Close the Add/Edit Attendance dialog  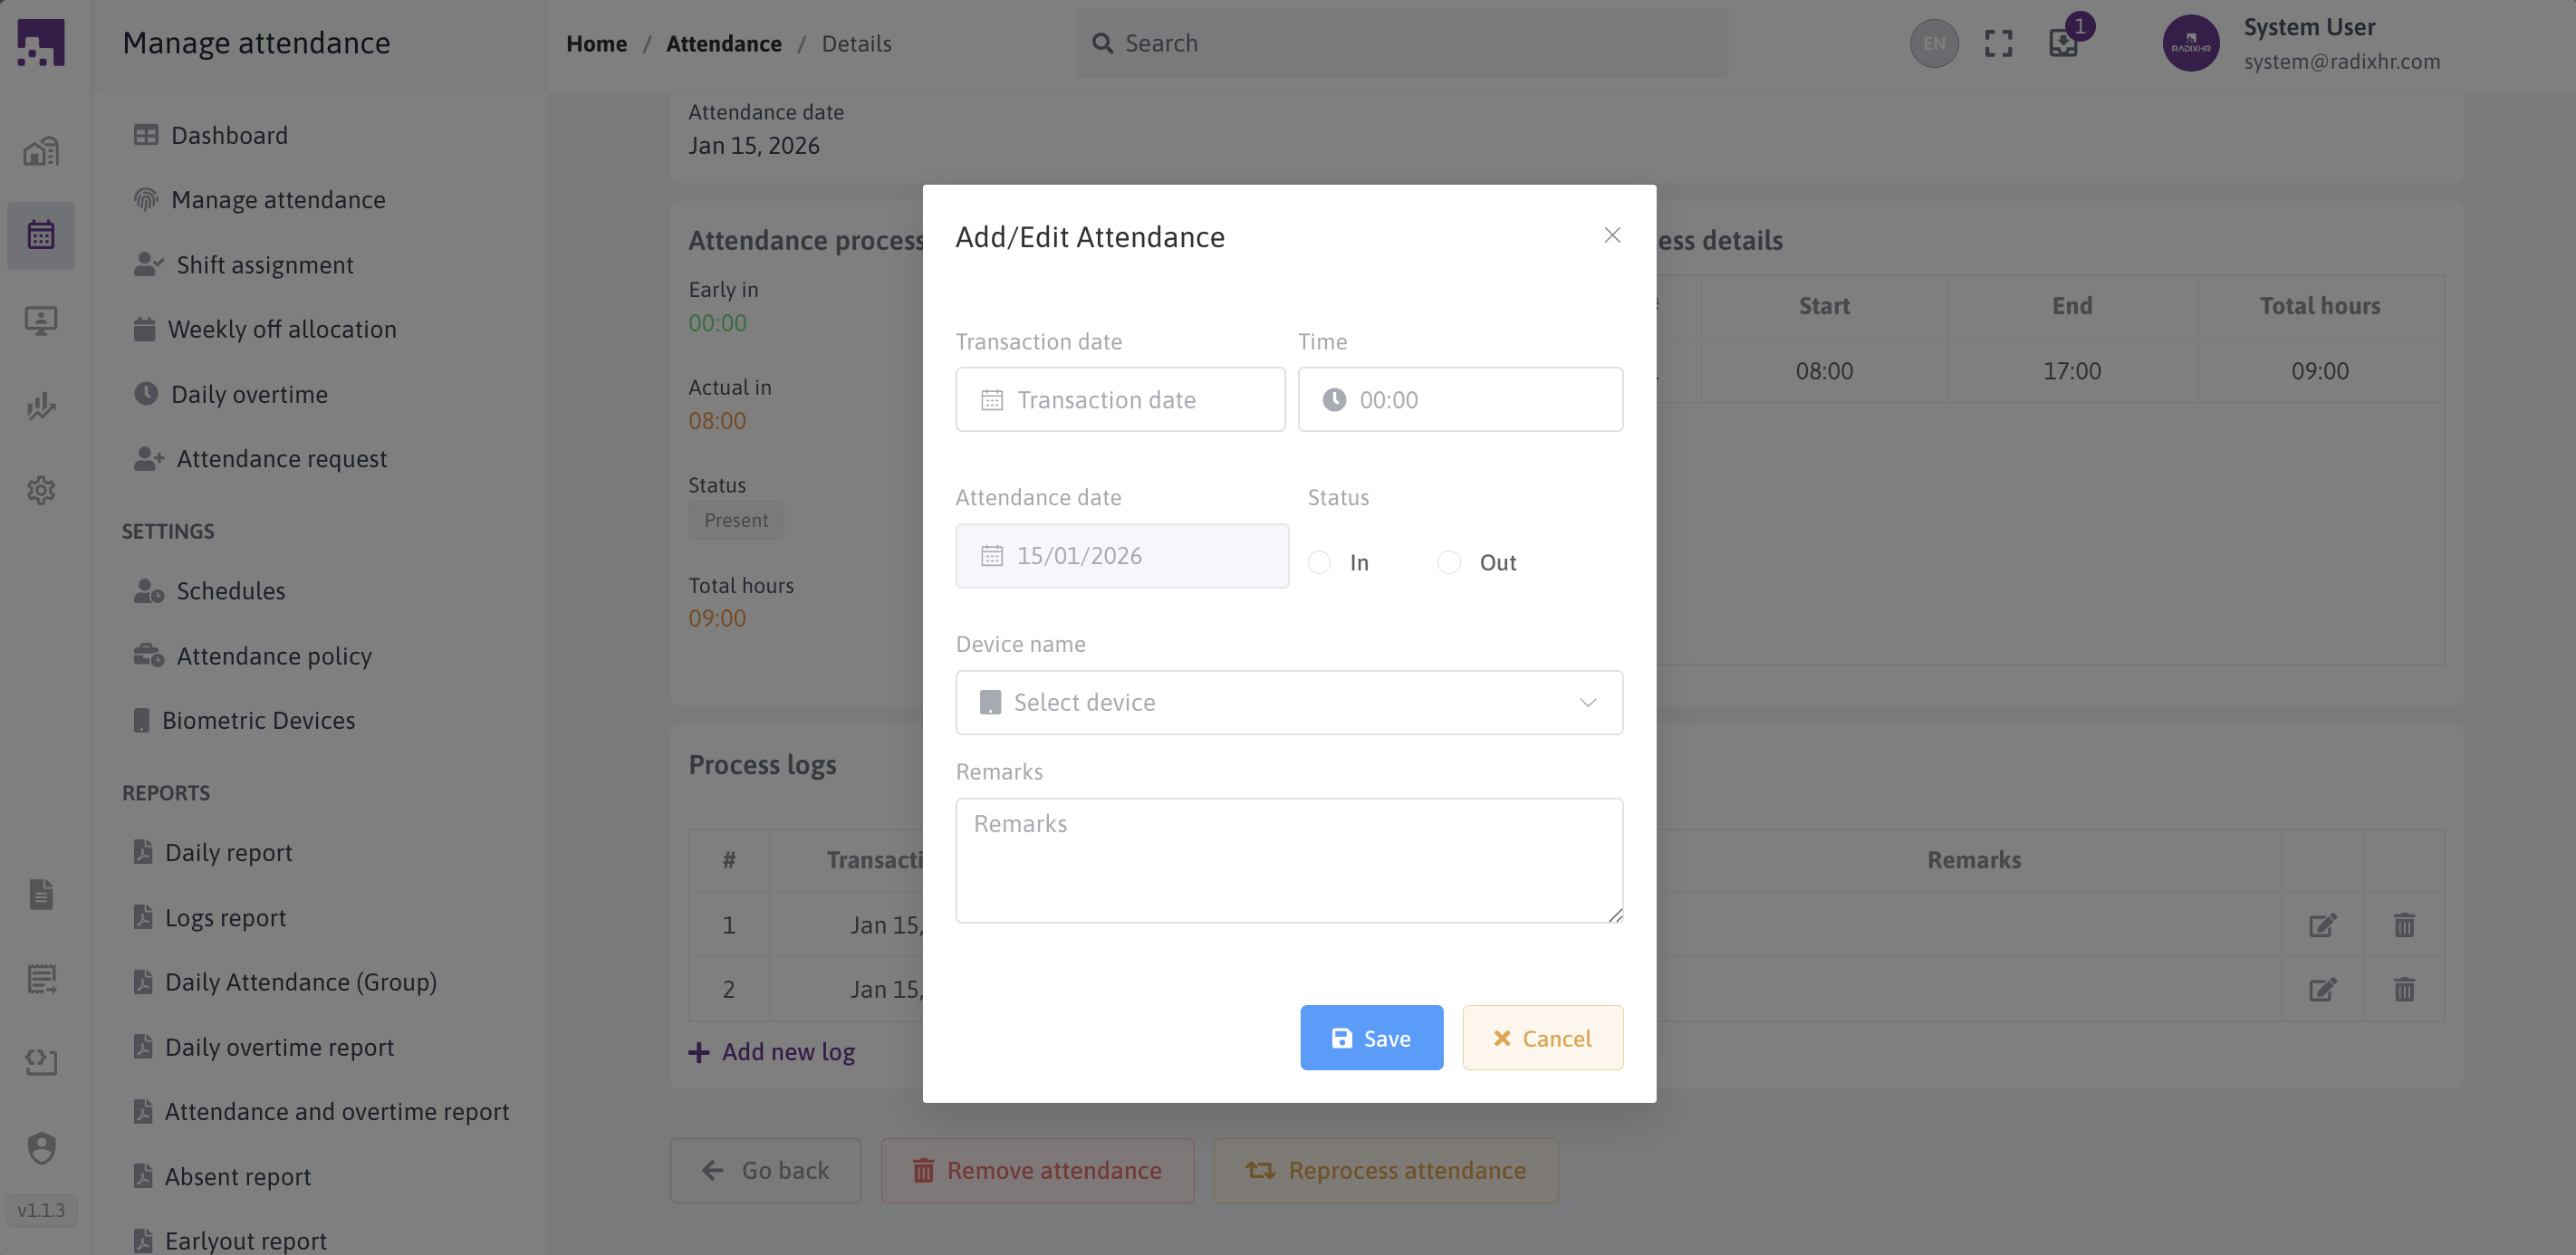(1612, 235)
